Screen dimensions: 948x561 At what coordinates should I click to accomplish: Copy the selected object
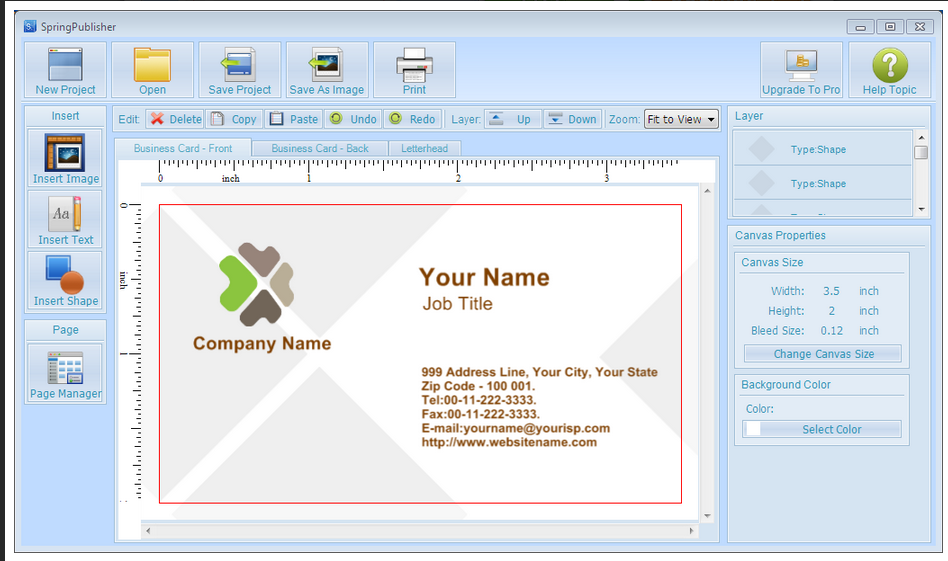(235, 119)
